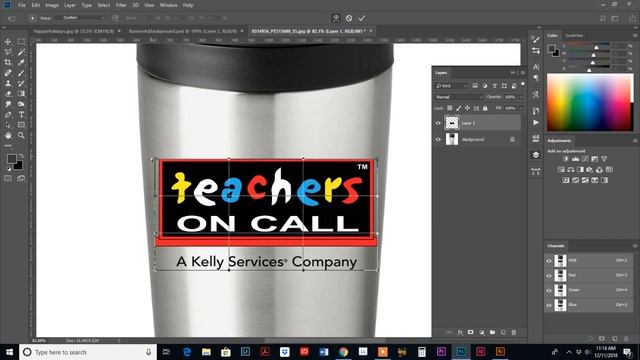Toggle lock all padlock in Layers

(x=485, y=108)
